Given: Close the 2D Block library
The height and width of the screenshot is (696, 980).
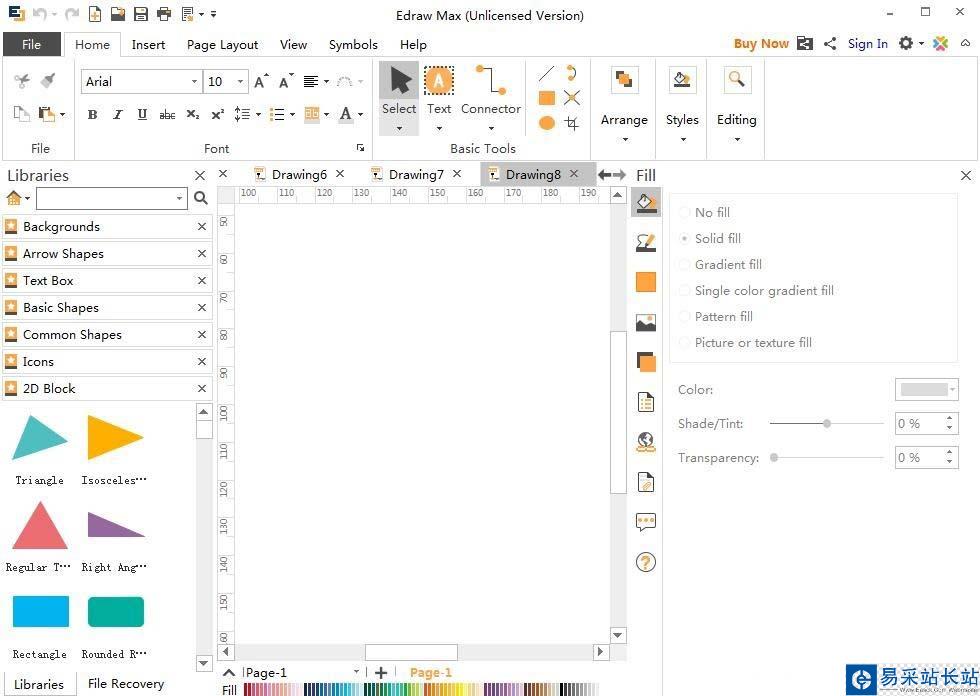Looking at the screenshot, I should (x=201, y=389).
